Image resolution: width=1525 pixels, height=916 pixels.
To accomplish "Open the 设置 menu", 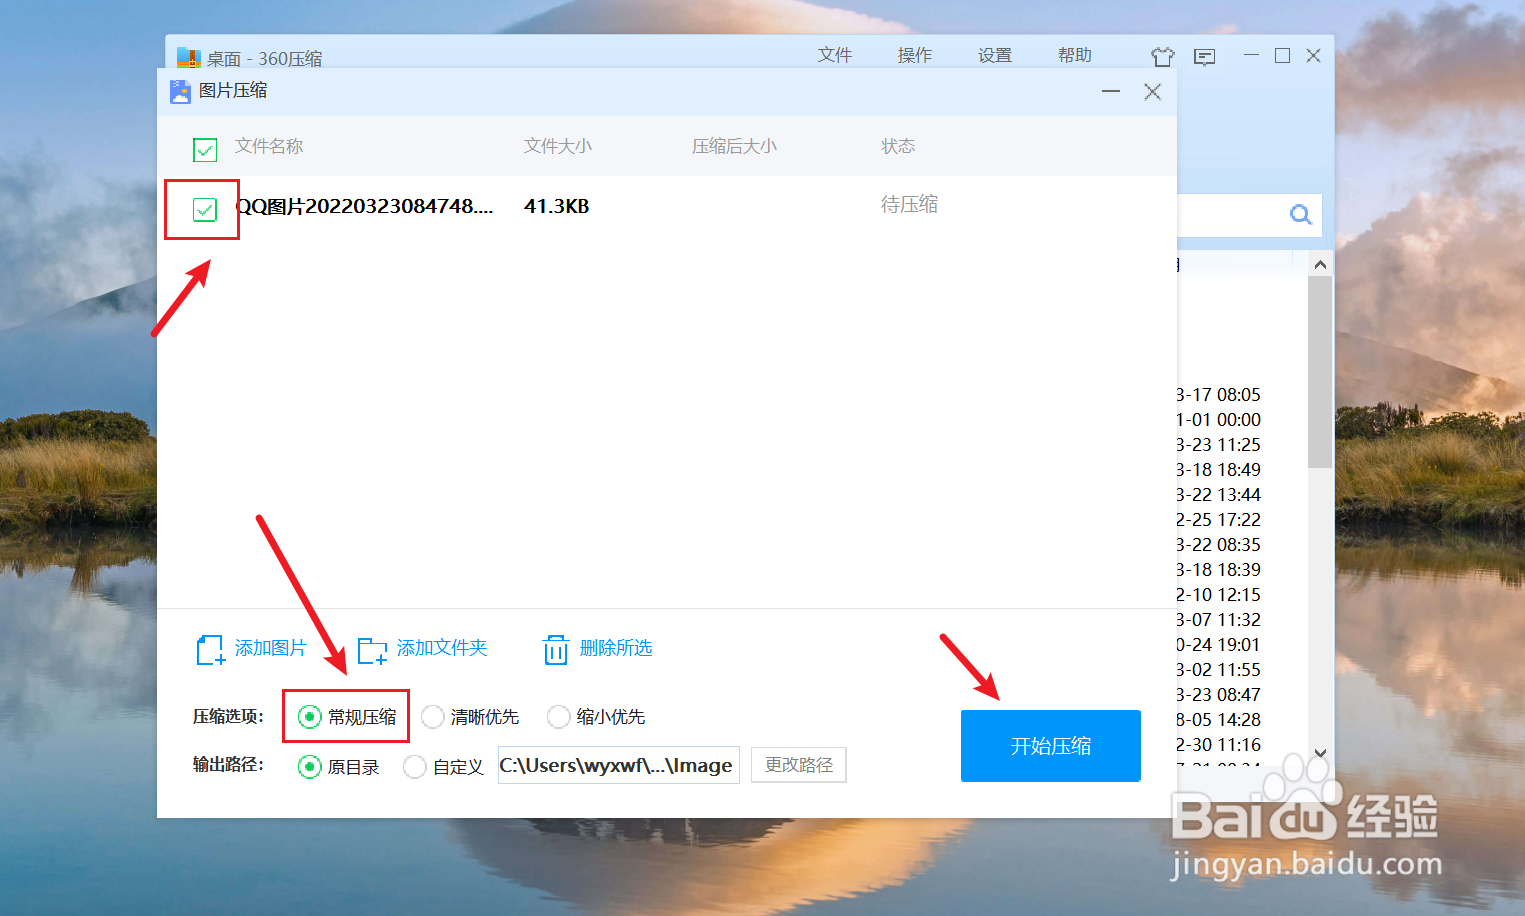I will click(x=994, y=55).
